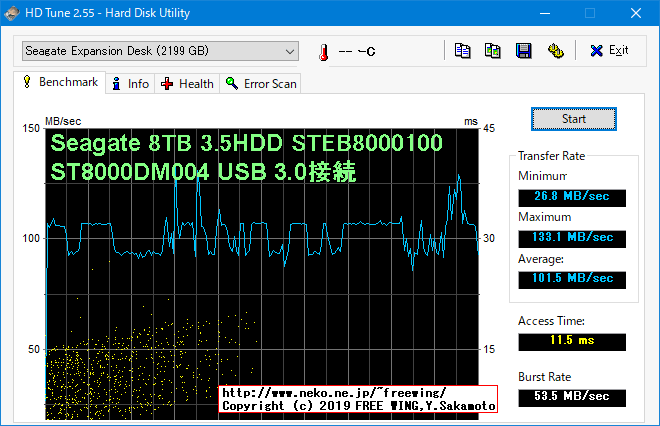Go to the Error Scan tab

point(261,84)
